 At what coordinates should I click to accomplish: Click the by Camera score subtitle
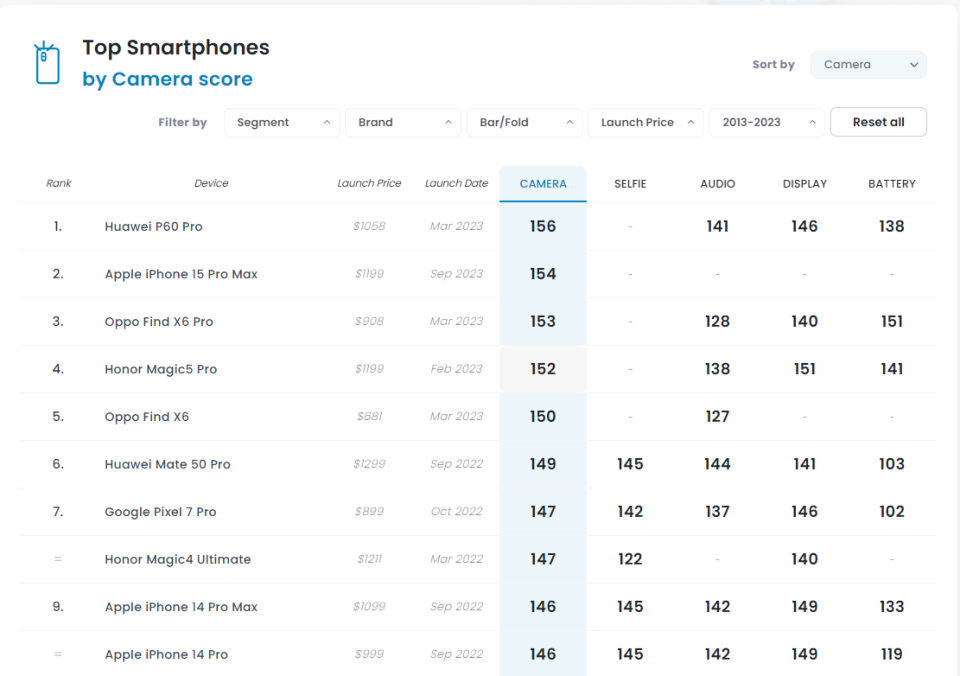pos(168,80)
